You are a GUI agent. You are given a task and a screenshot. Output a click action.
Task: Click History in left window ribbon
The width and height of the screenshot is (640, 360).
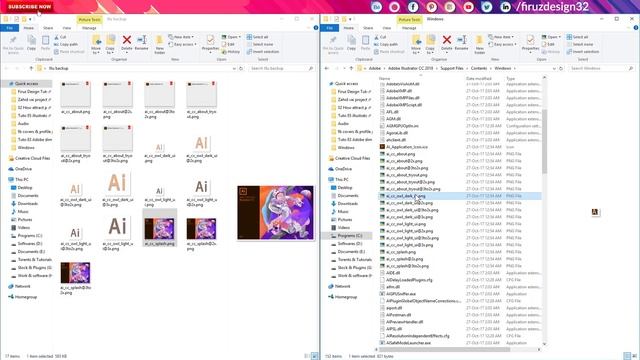[231, 52]
